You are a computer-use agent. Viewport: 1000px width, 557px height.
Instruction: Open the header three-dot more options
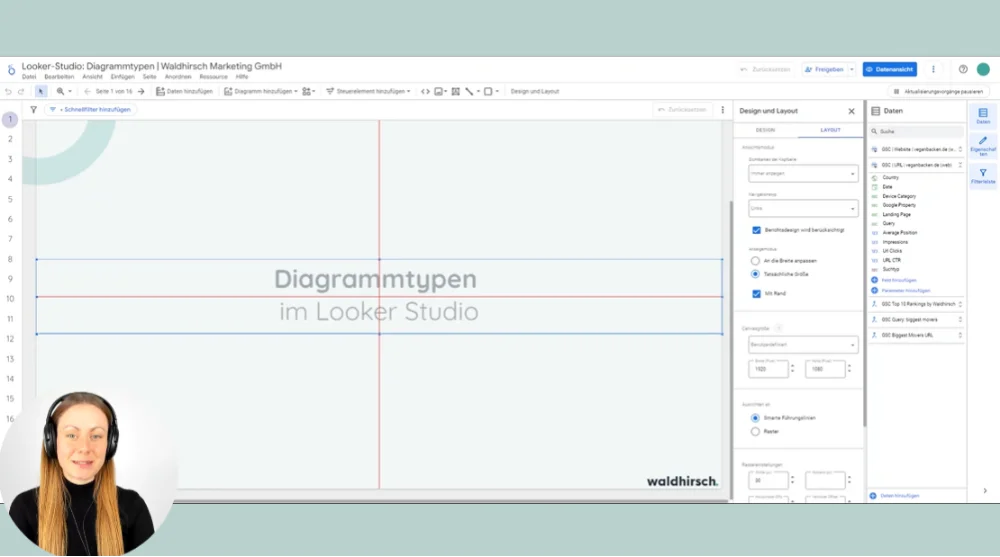tap(933, 69)
